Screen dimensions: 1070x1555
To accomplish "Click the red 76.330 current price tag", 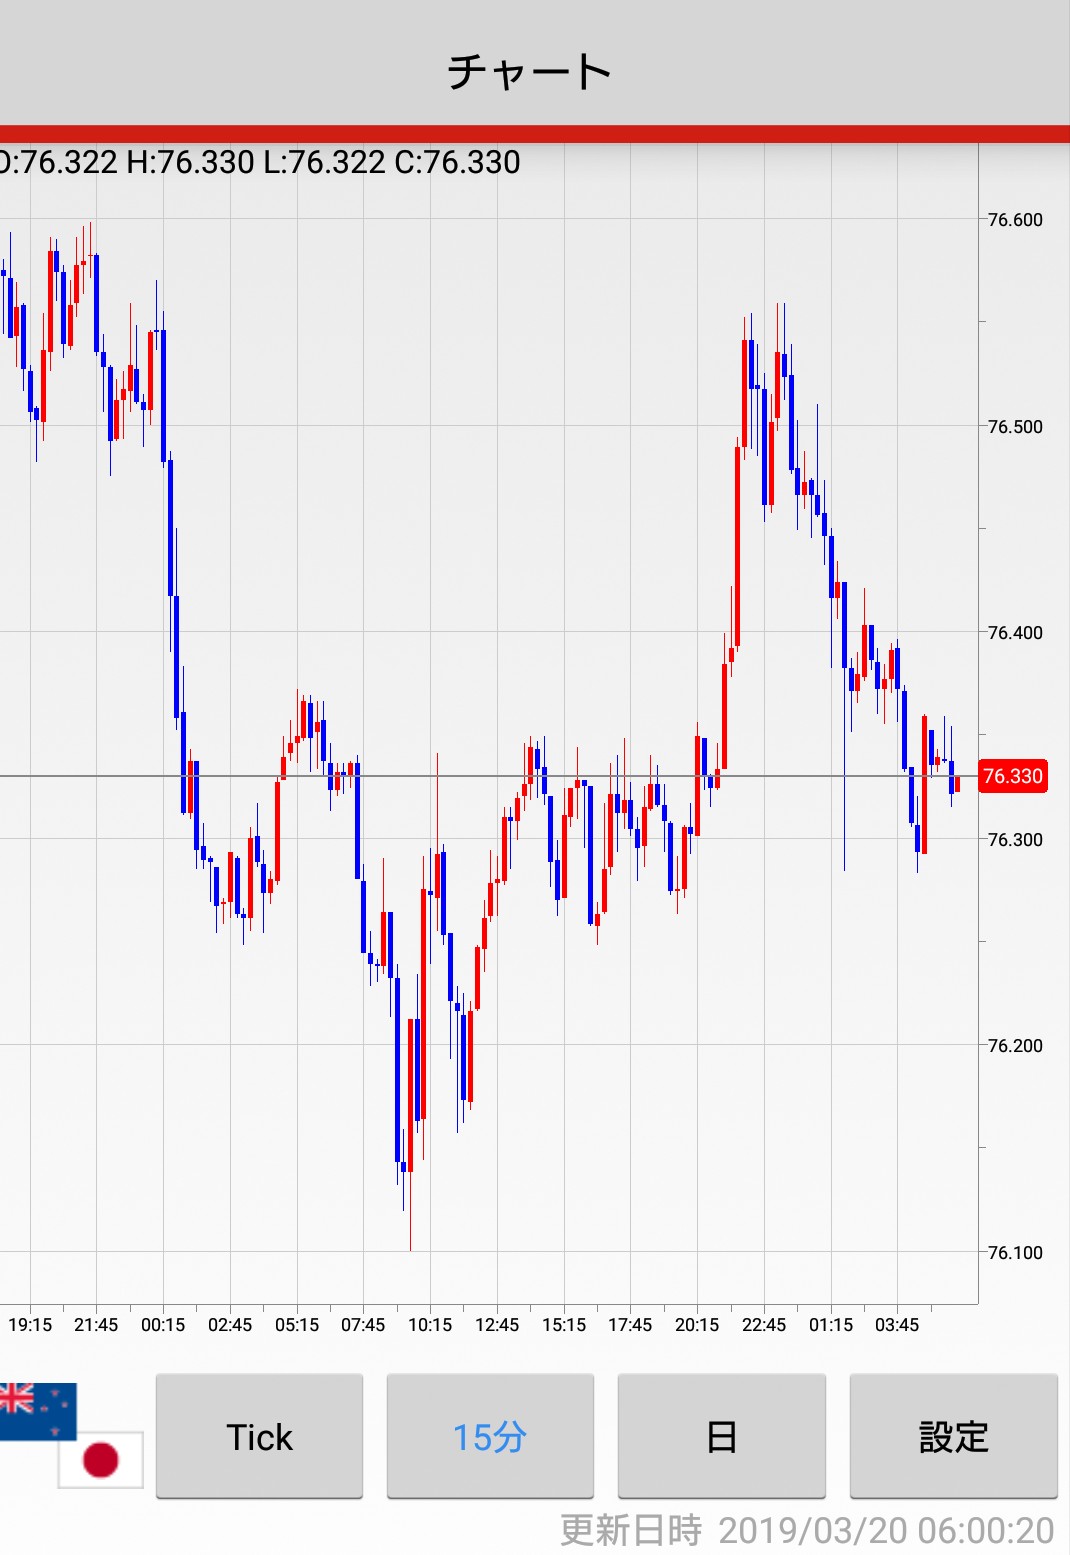I will pyautogui.click(x=1012, y=776).
